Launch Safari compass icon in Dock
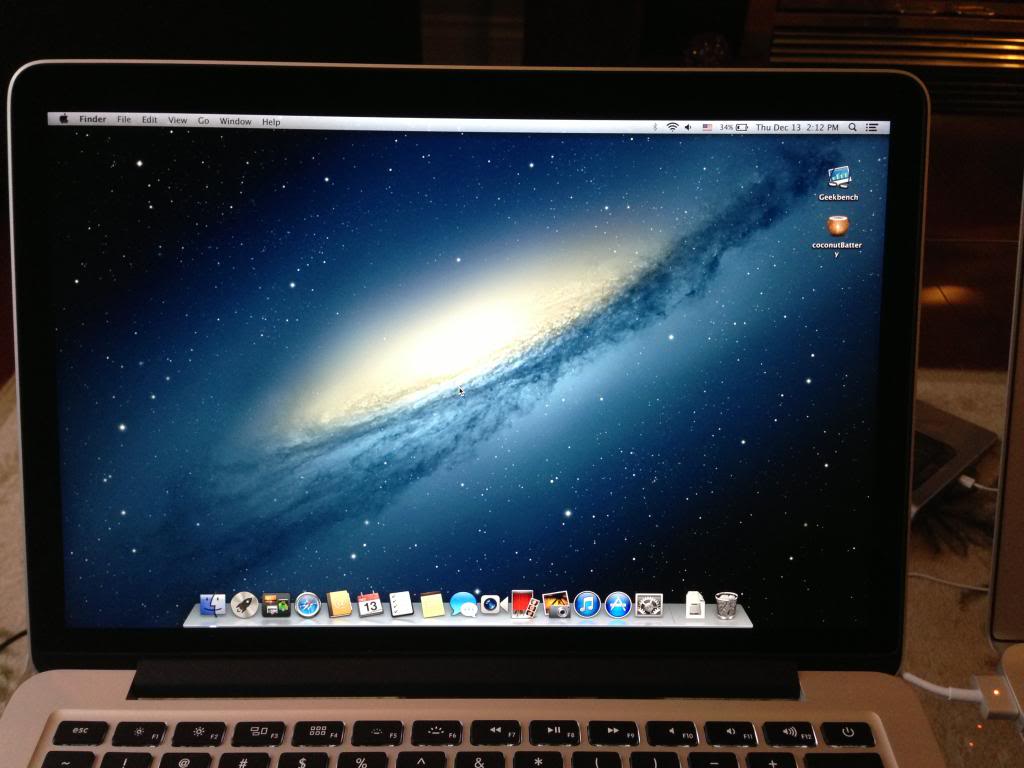 point(308,605)
